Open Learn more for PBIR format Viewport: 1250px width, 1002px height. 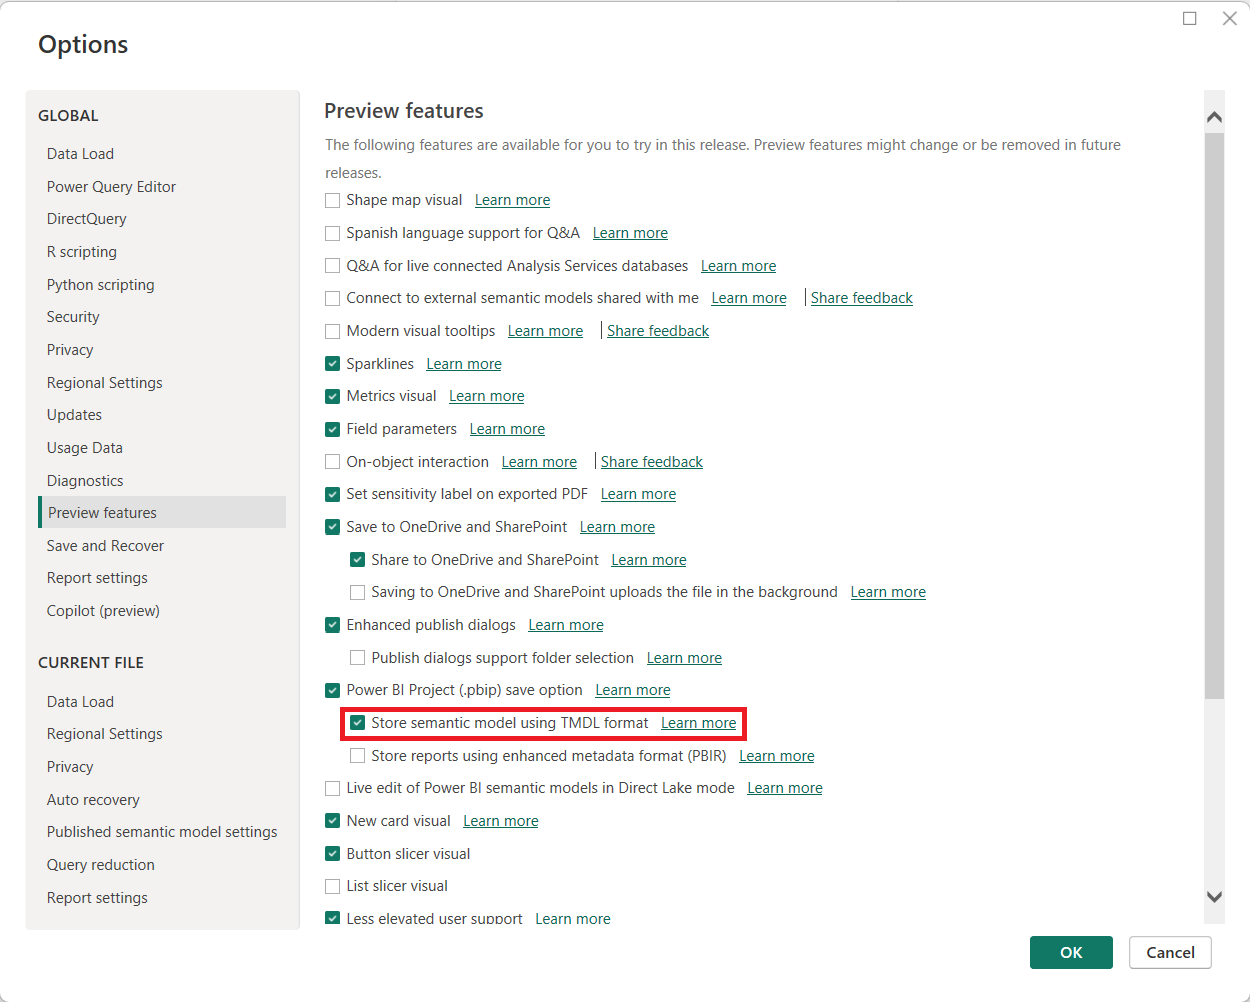click(x=777, y=756)
